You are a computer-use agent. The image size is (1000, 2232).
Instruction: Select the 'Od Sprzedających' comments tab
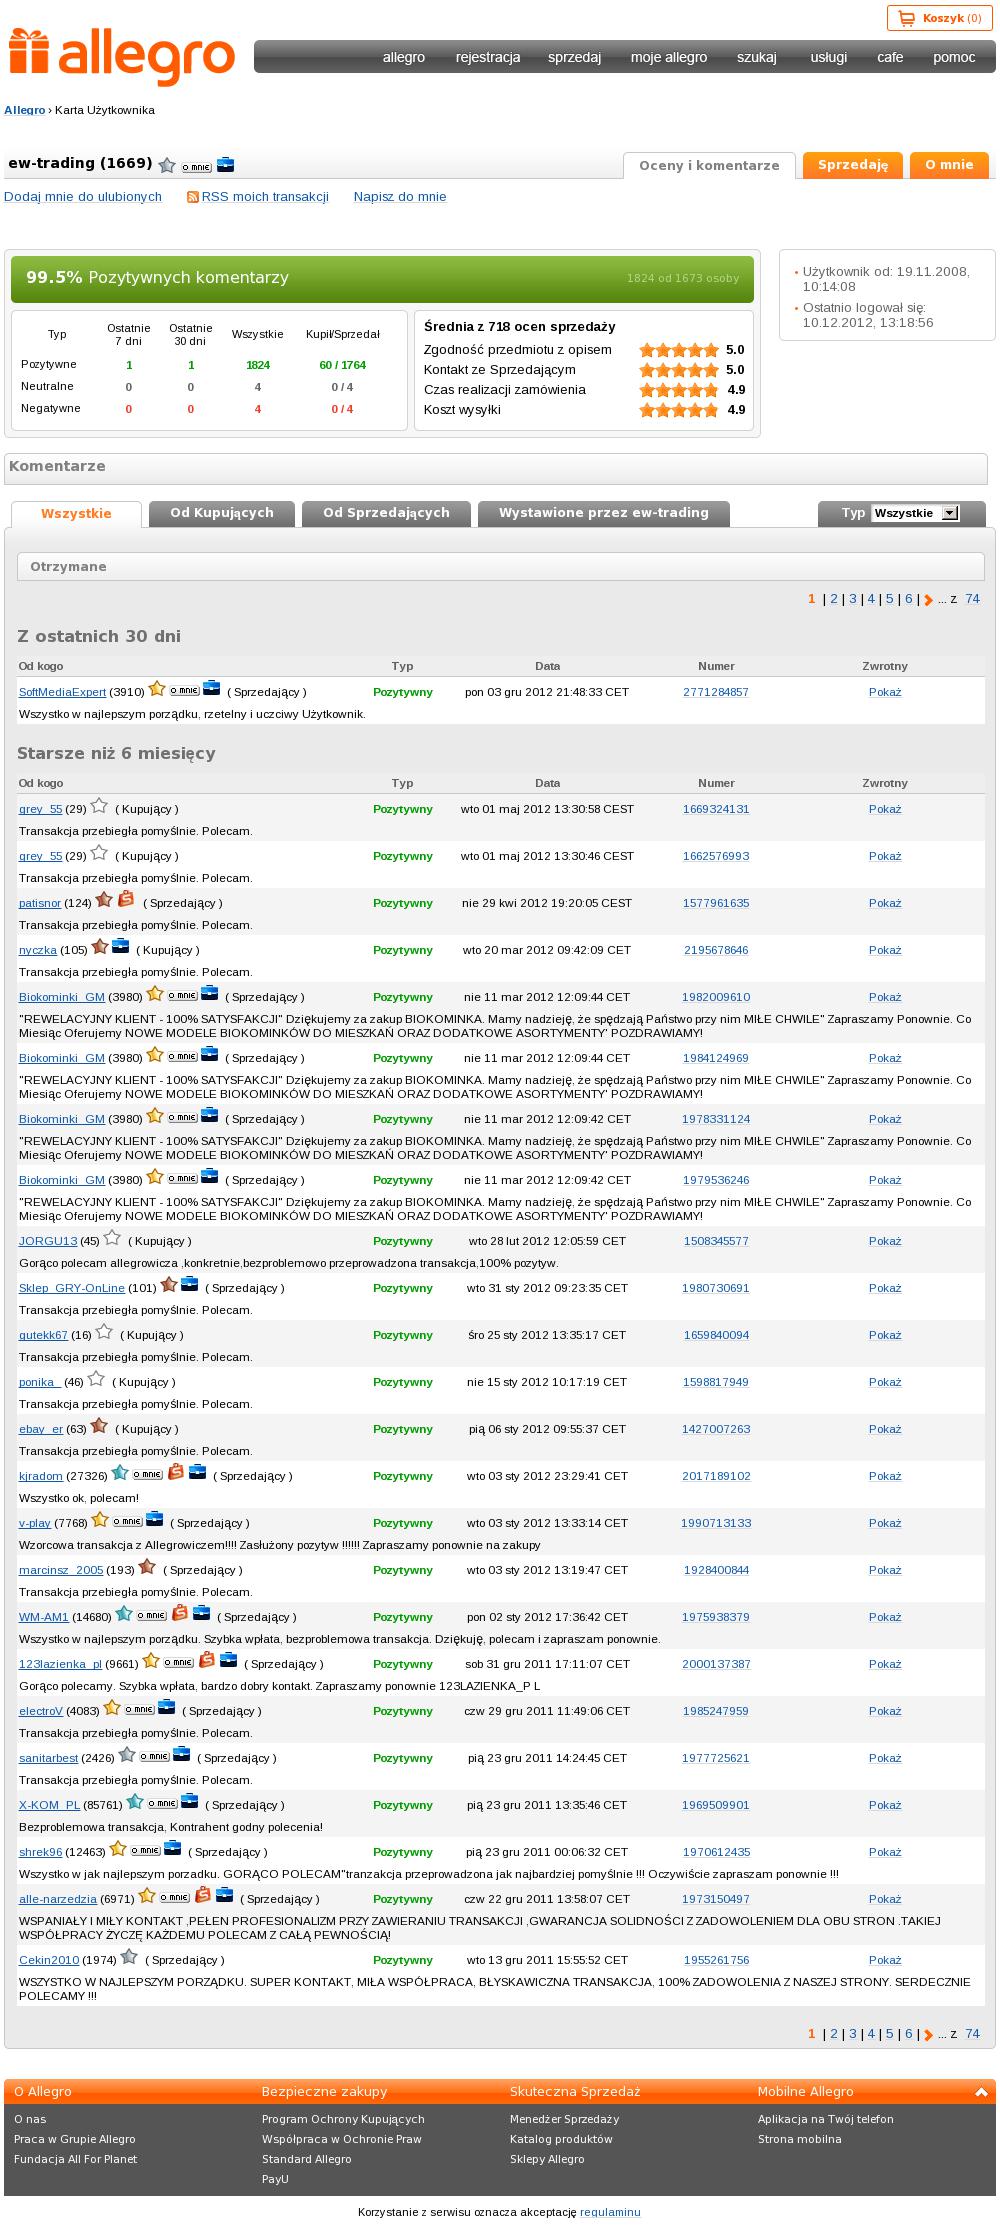(x=386, y=513)
